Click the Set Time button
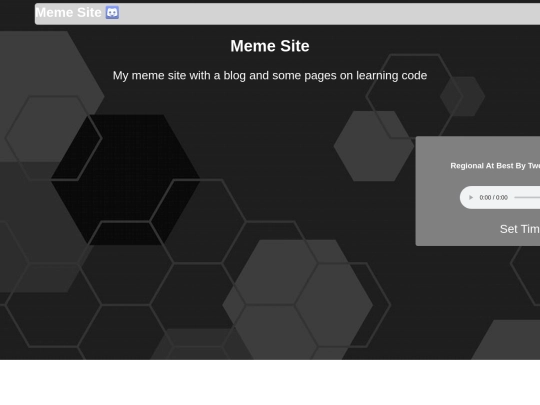 520,229
